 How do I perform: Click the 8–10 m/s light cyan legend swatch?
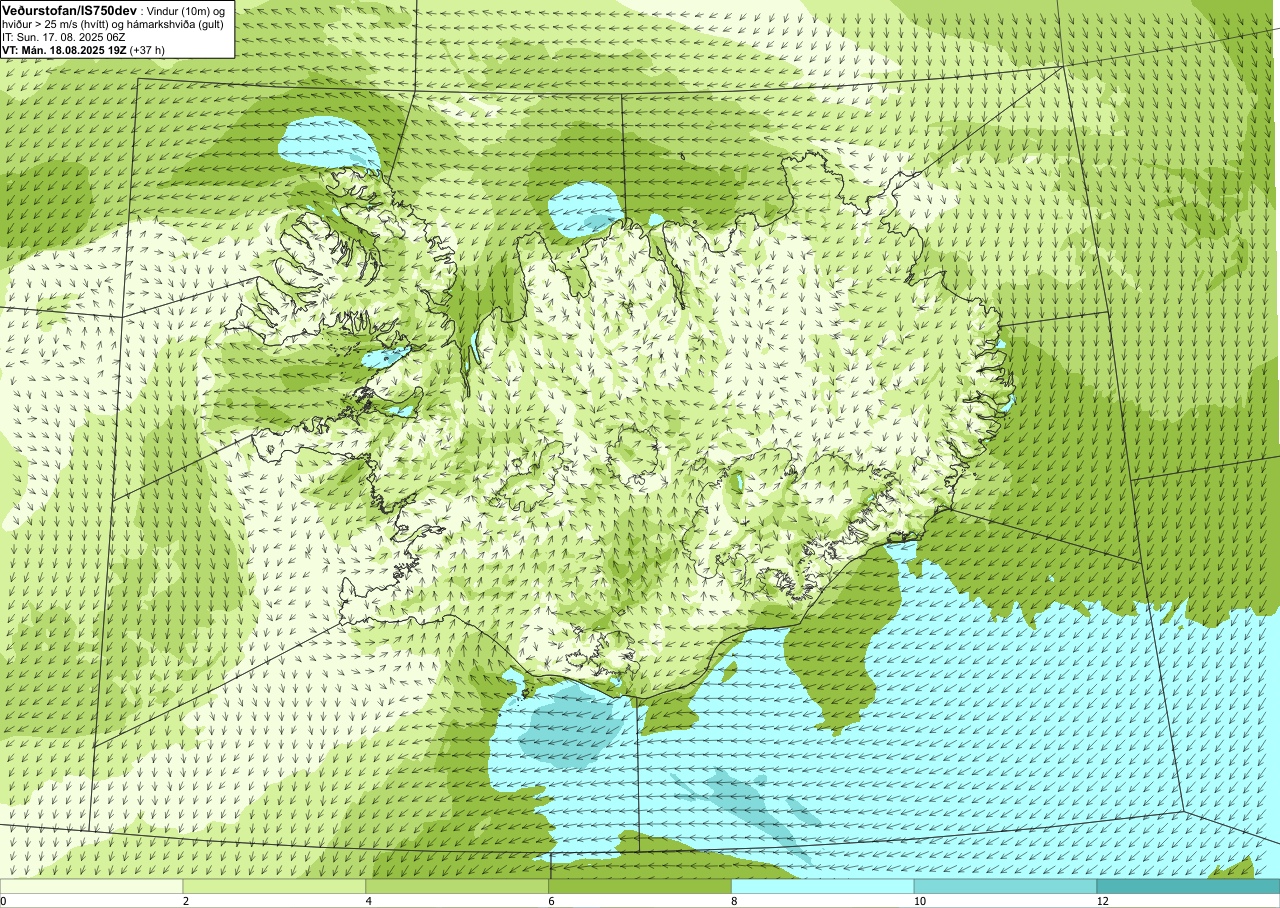[823, 886]
